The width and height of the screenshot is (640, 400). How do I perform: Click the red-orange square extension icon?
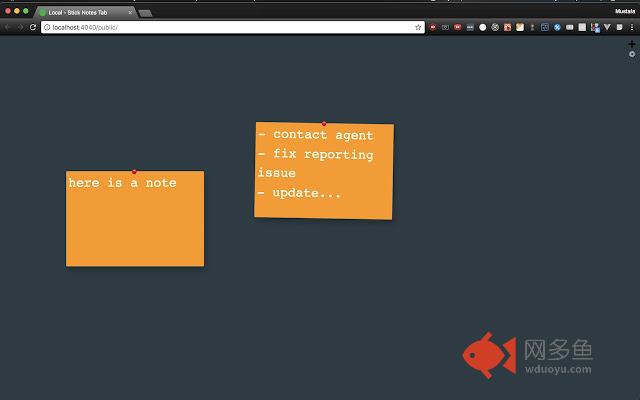pyautogui.click(x=507, y=27)
